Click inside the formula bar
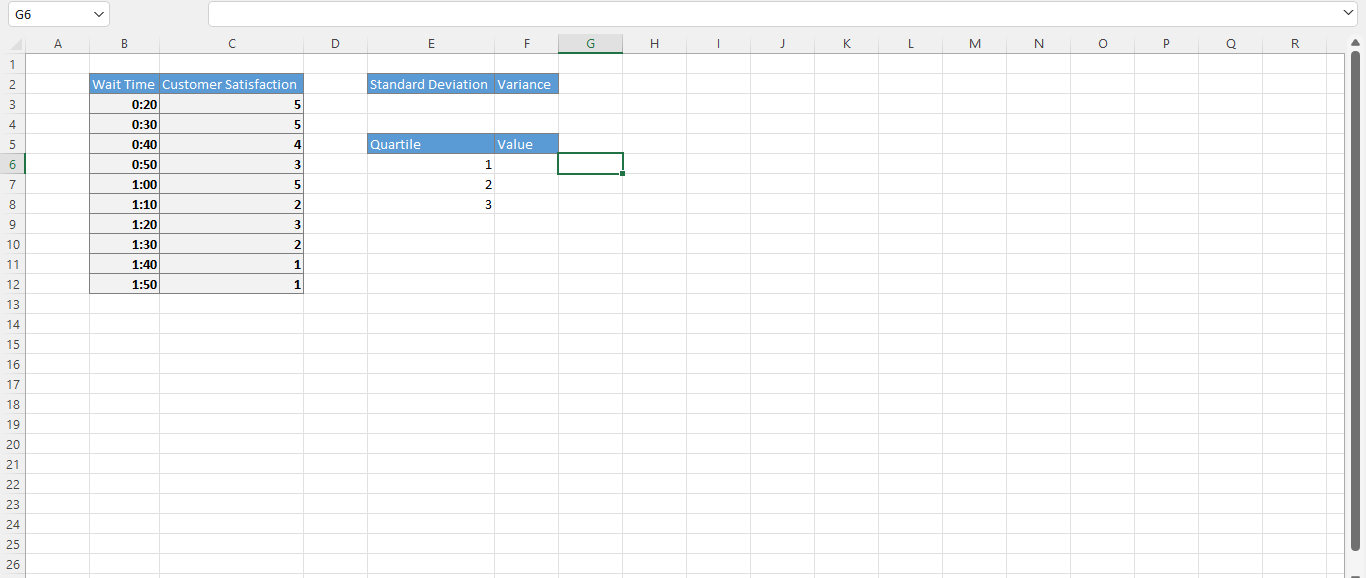 (700, 13)
